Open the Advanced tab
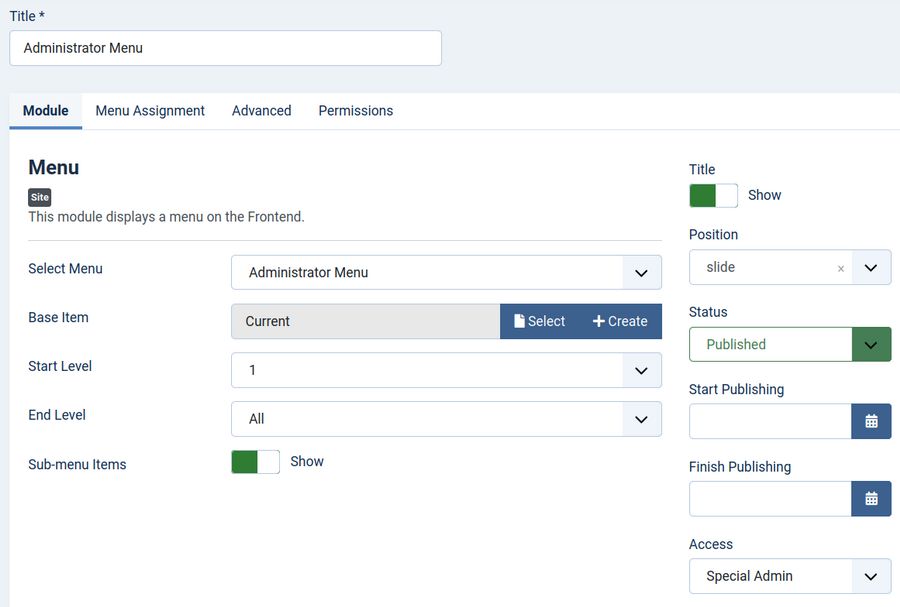The height and width of the screenshot is (607, 900). 261,111
